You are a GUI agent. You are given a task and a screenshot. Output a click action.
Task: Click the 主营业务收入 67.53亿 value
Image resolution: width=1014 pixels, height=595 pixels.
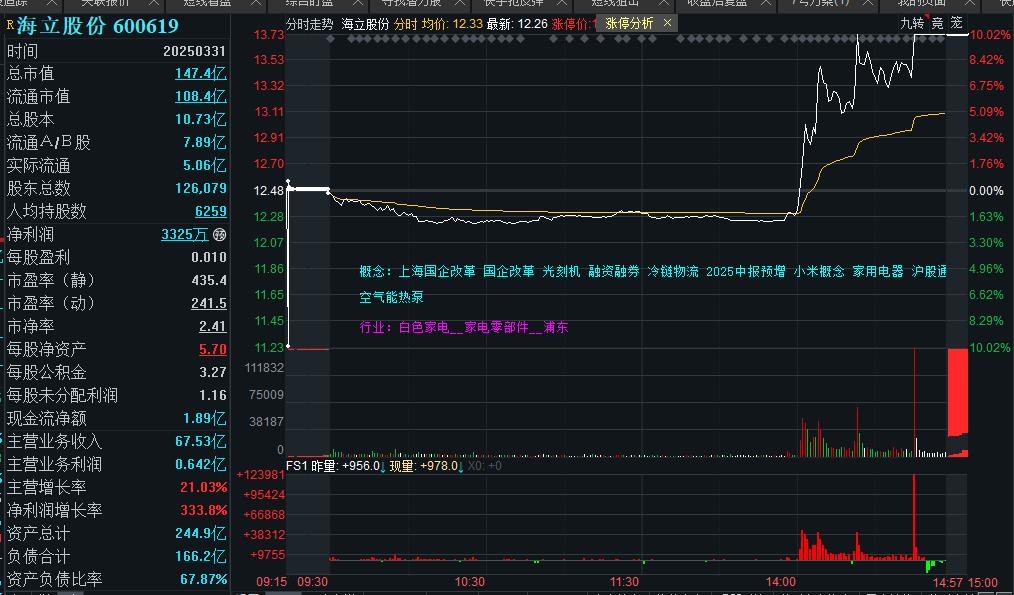point(200,442)
